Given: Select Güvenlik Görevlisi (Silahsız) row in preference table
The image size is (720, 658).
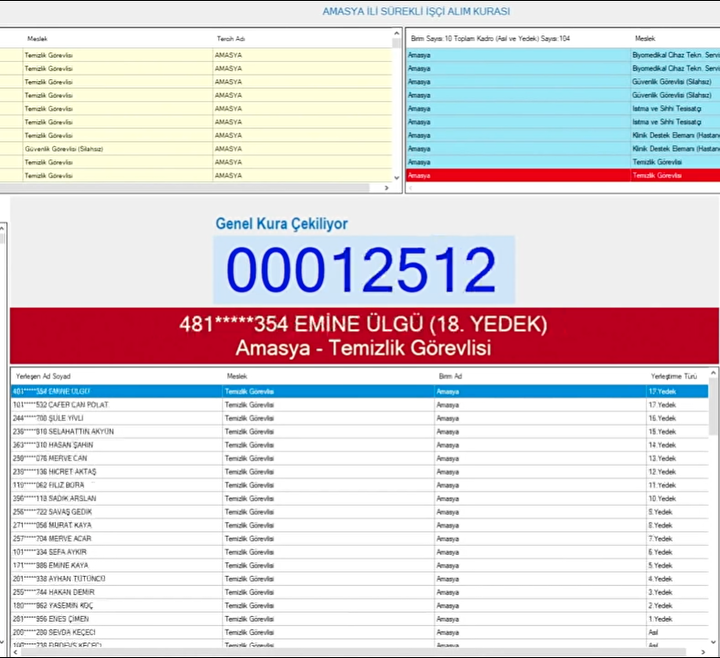Looking at the screenshot, I should (196, 149).
